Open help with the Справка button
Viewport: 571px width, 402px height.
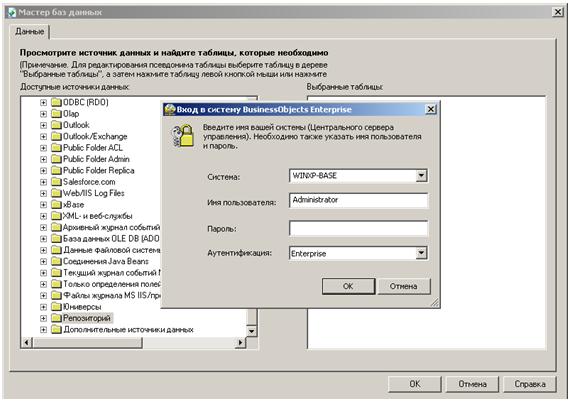[530, 384]
